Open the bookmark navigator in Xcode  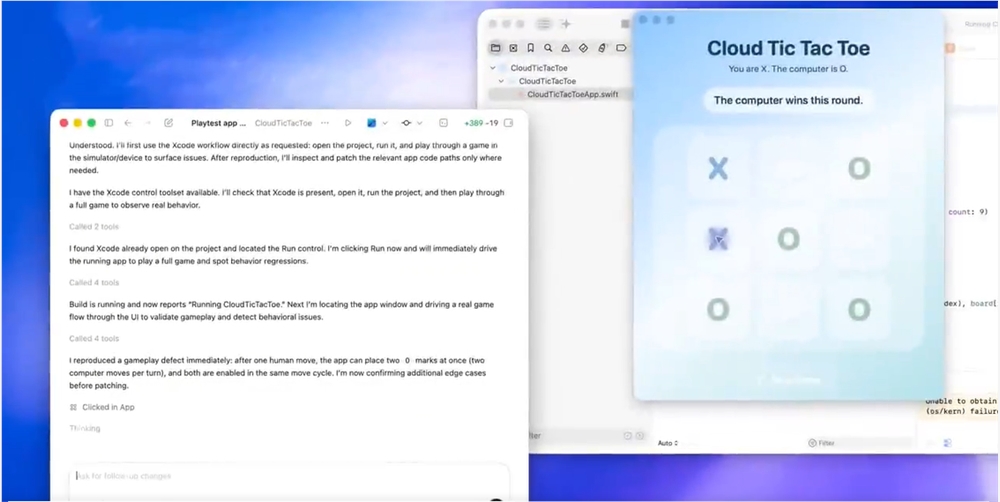coord(530,47)
